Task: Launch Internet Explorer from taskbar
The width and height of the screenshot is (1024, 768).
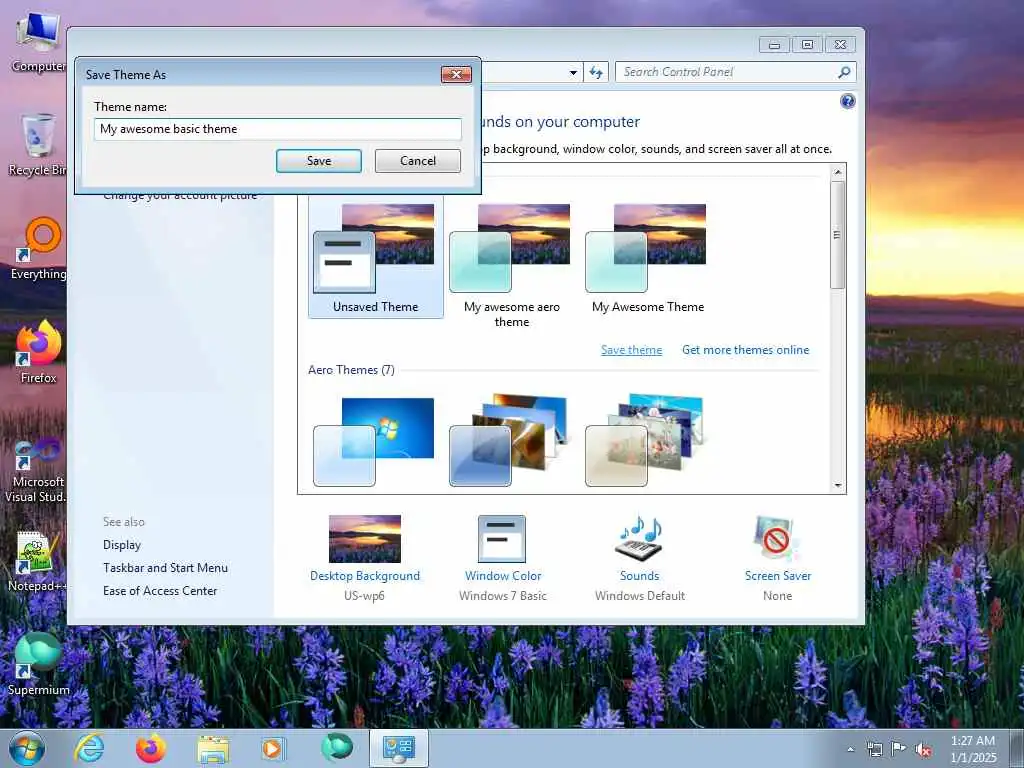Action: tap(89, 748)
